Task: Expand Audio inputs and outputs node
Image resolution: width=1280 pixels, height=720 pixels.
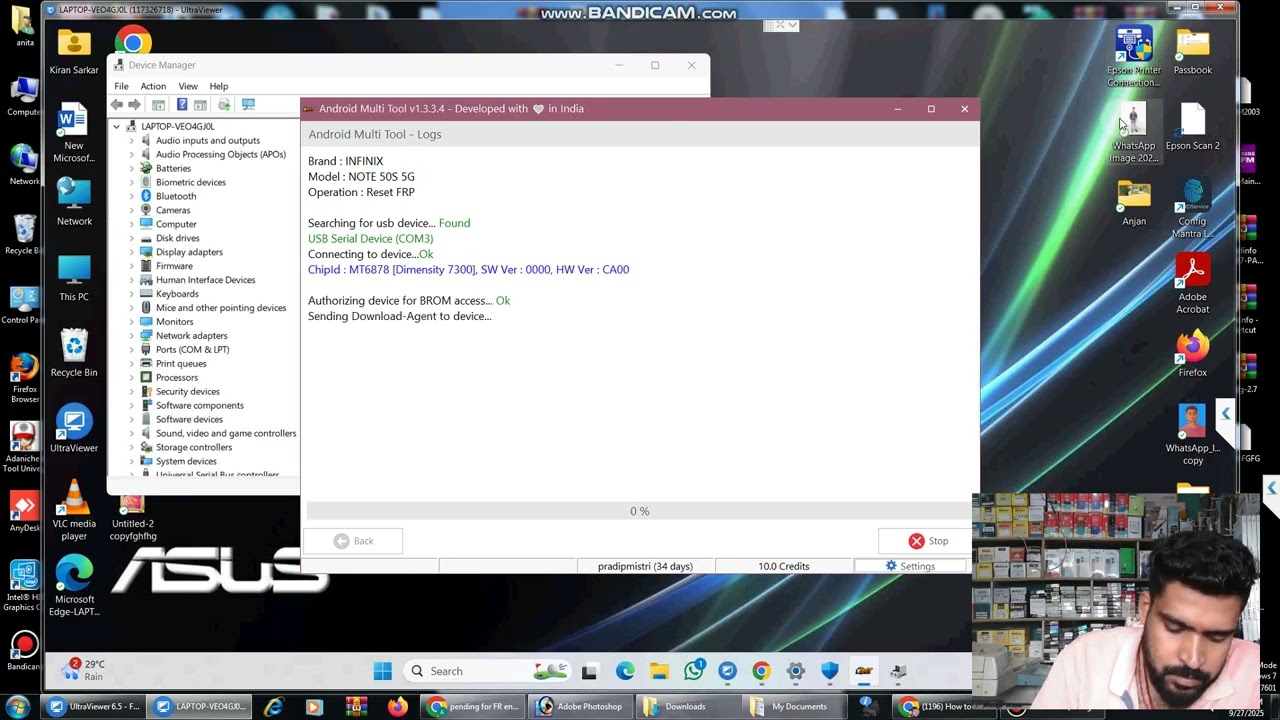Action: pos(131,141)
